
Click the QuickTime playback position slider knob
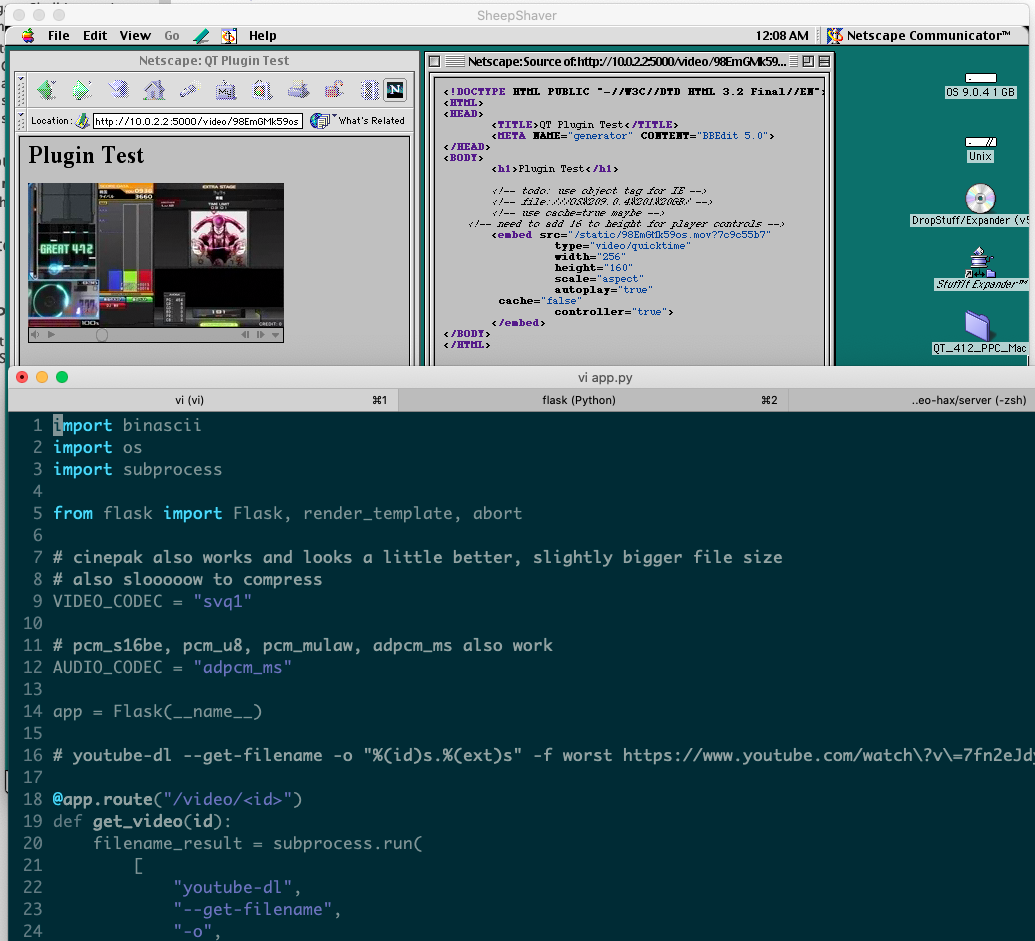[x=102, y=335]
